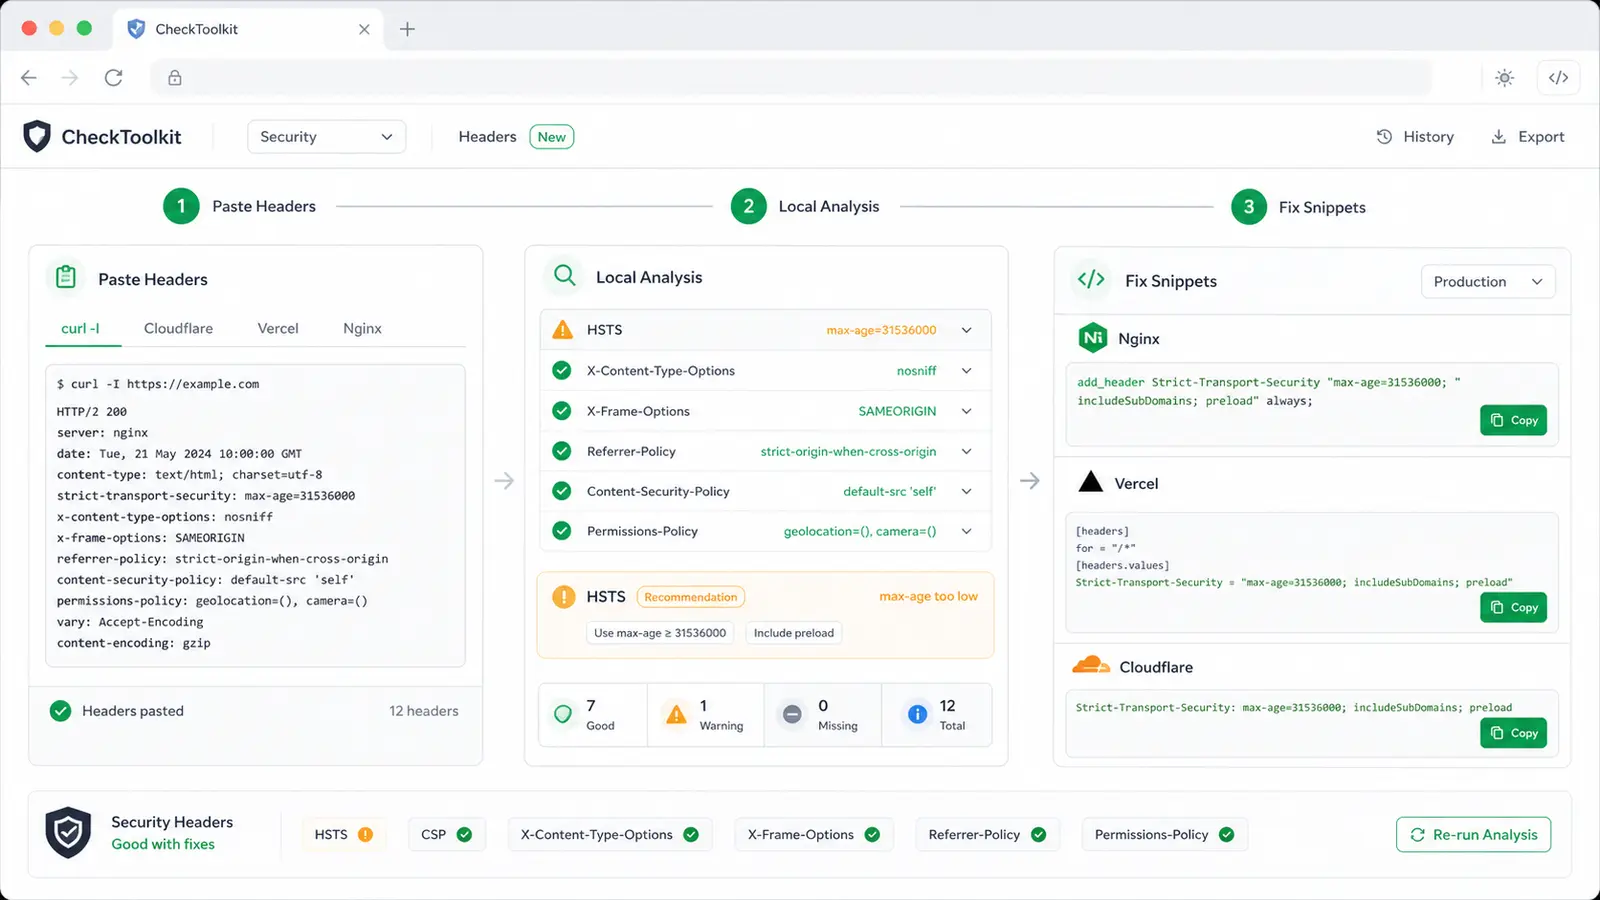This screenshot has height=900, width=1600.
Task: Click the "Good with fixes" status text
Action: tap(163, 844)
